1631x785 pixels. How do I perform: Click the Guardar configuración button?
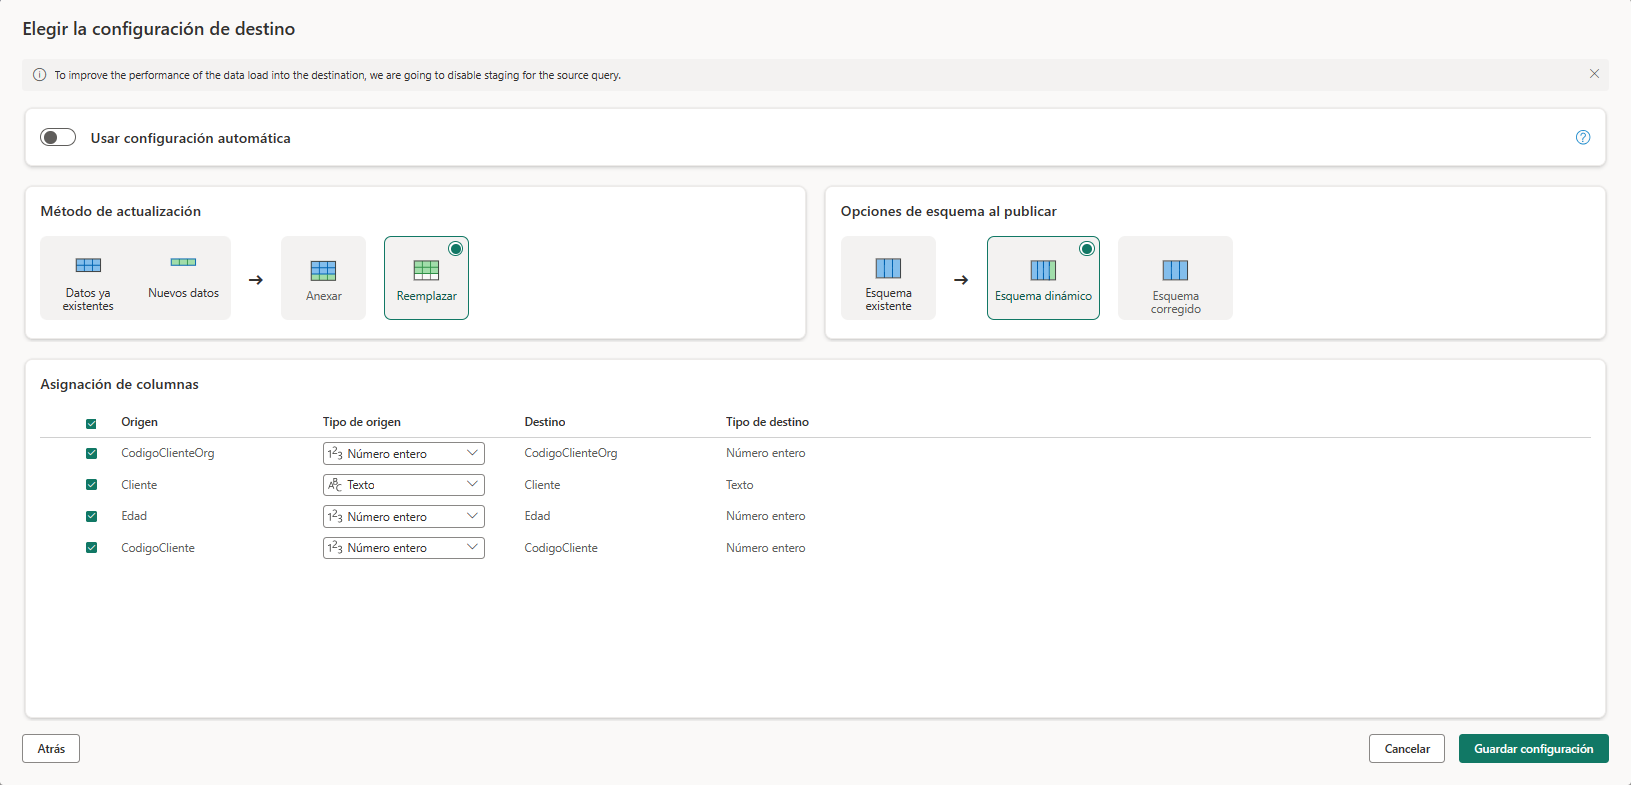tap(1533, 749)
